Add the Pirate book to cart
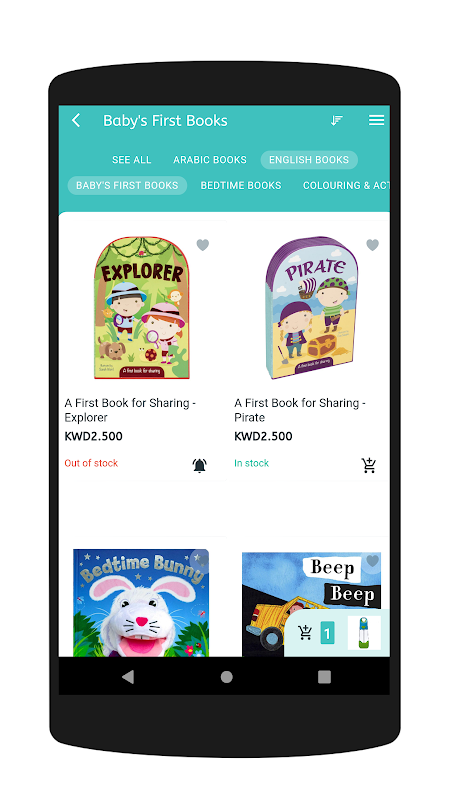 [x=369, y=465]
